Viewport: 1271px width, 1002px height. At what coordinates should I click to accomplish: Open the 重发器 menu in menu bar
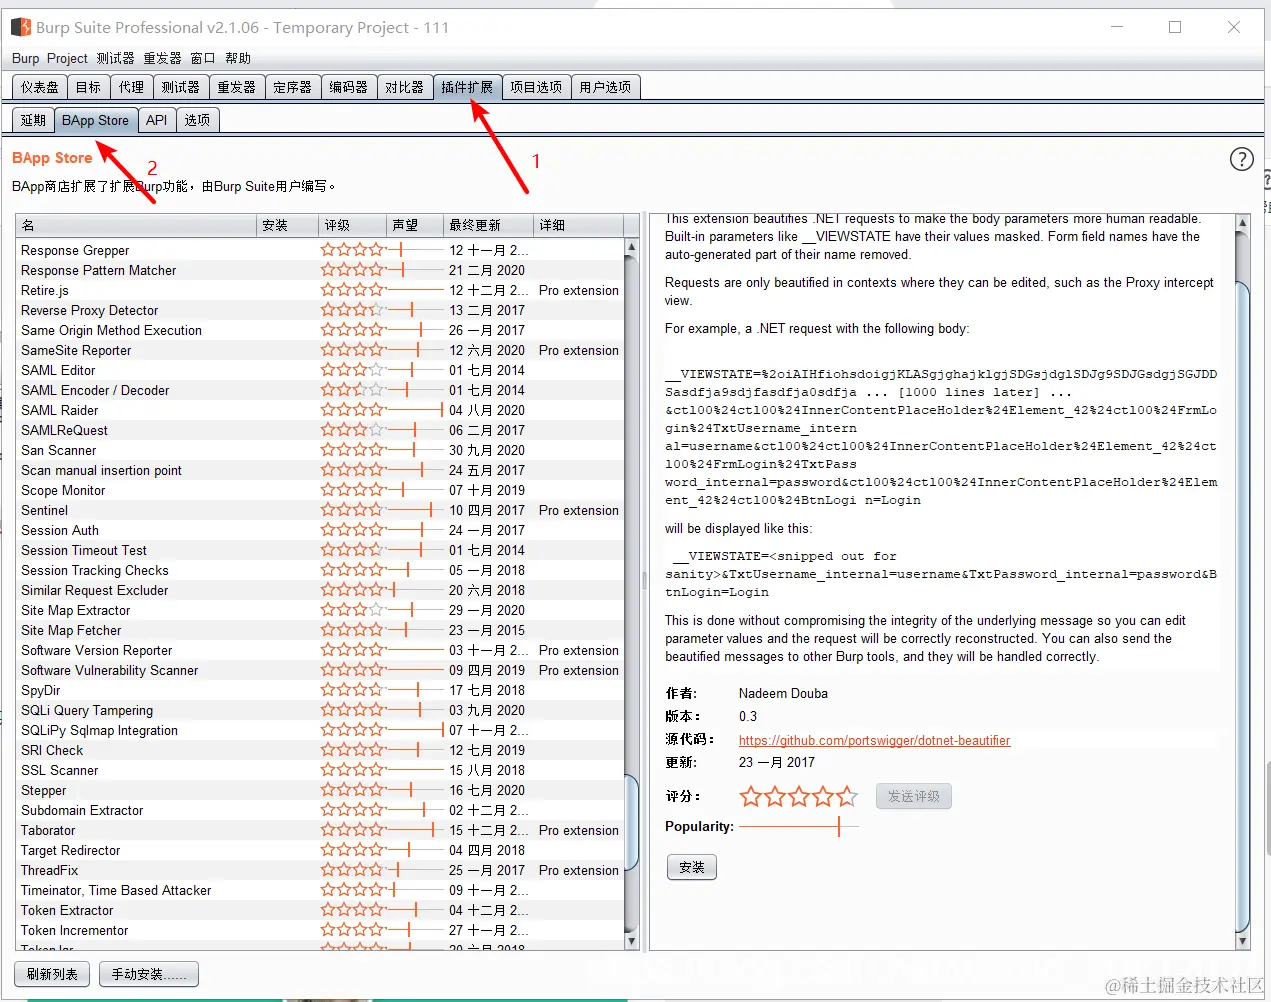pos(162,58)
